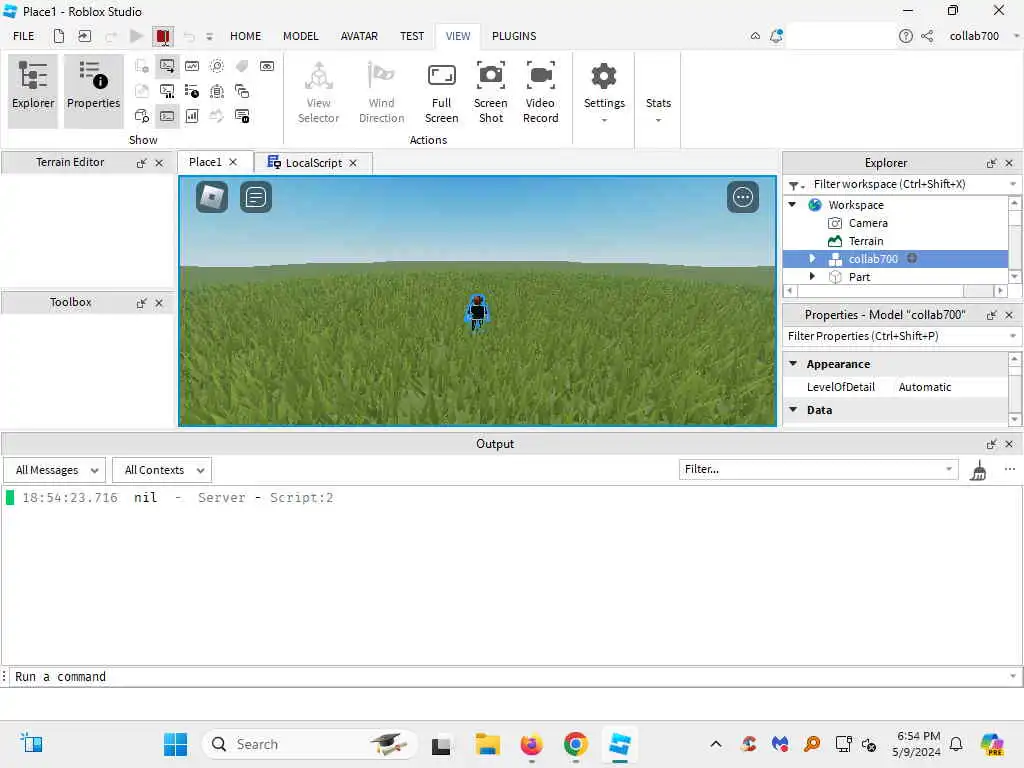The width and height of the screenshot is (1024, 768).
Task: Click the help question mark icon
Action: coord(905,36)
